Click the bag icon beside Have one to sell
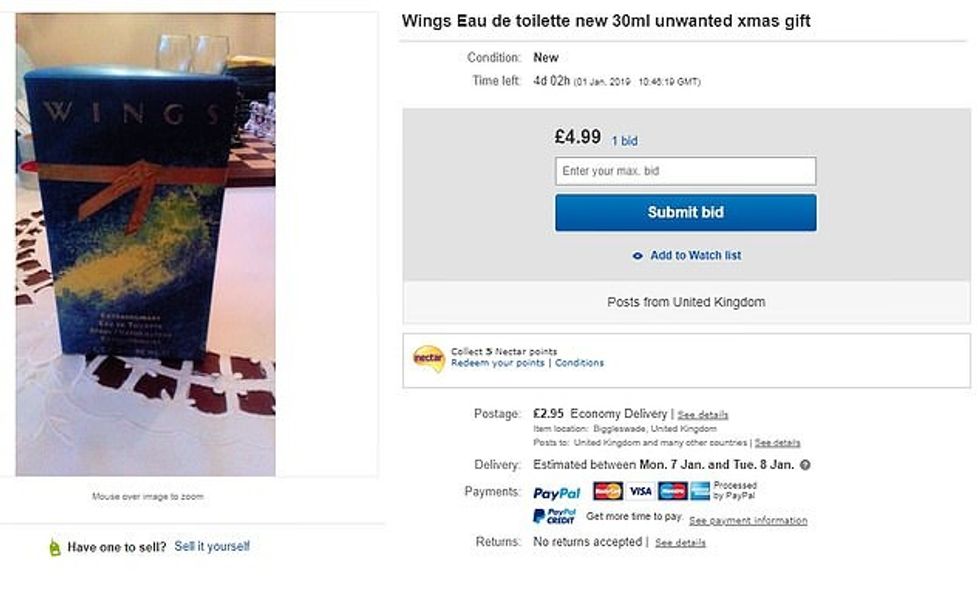The height and width of the screenshot is (594, 980). tap(55, 547)
